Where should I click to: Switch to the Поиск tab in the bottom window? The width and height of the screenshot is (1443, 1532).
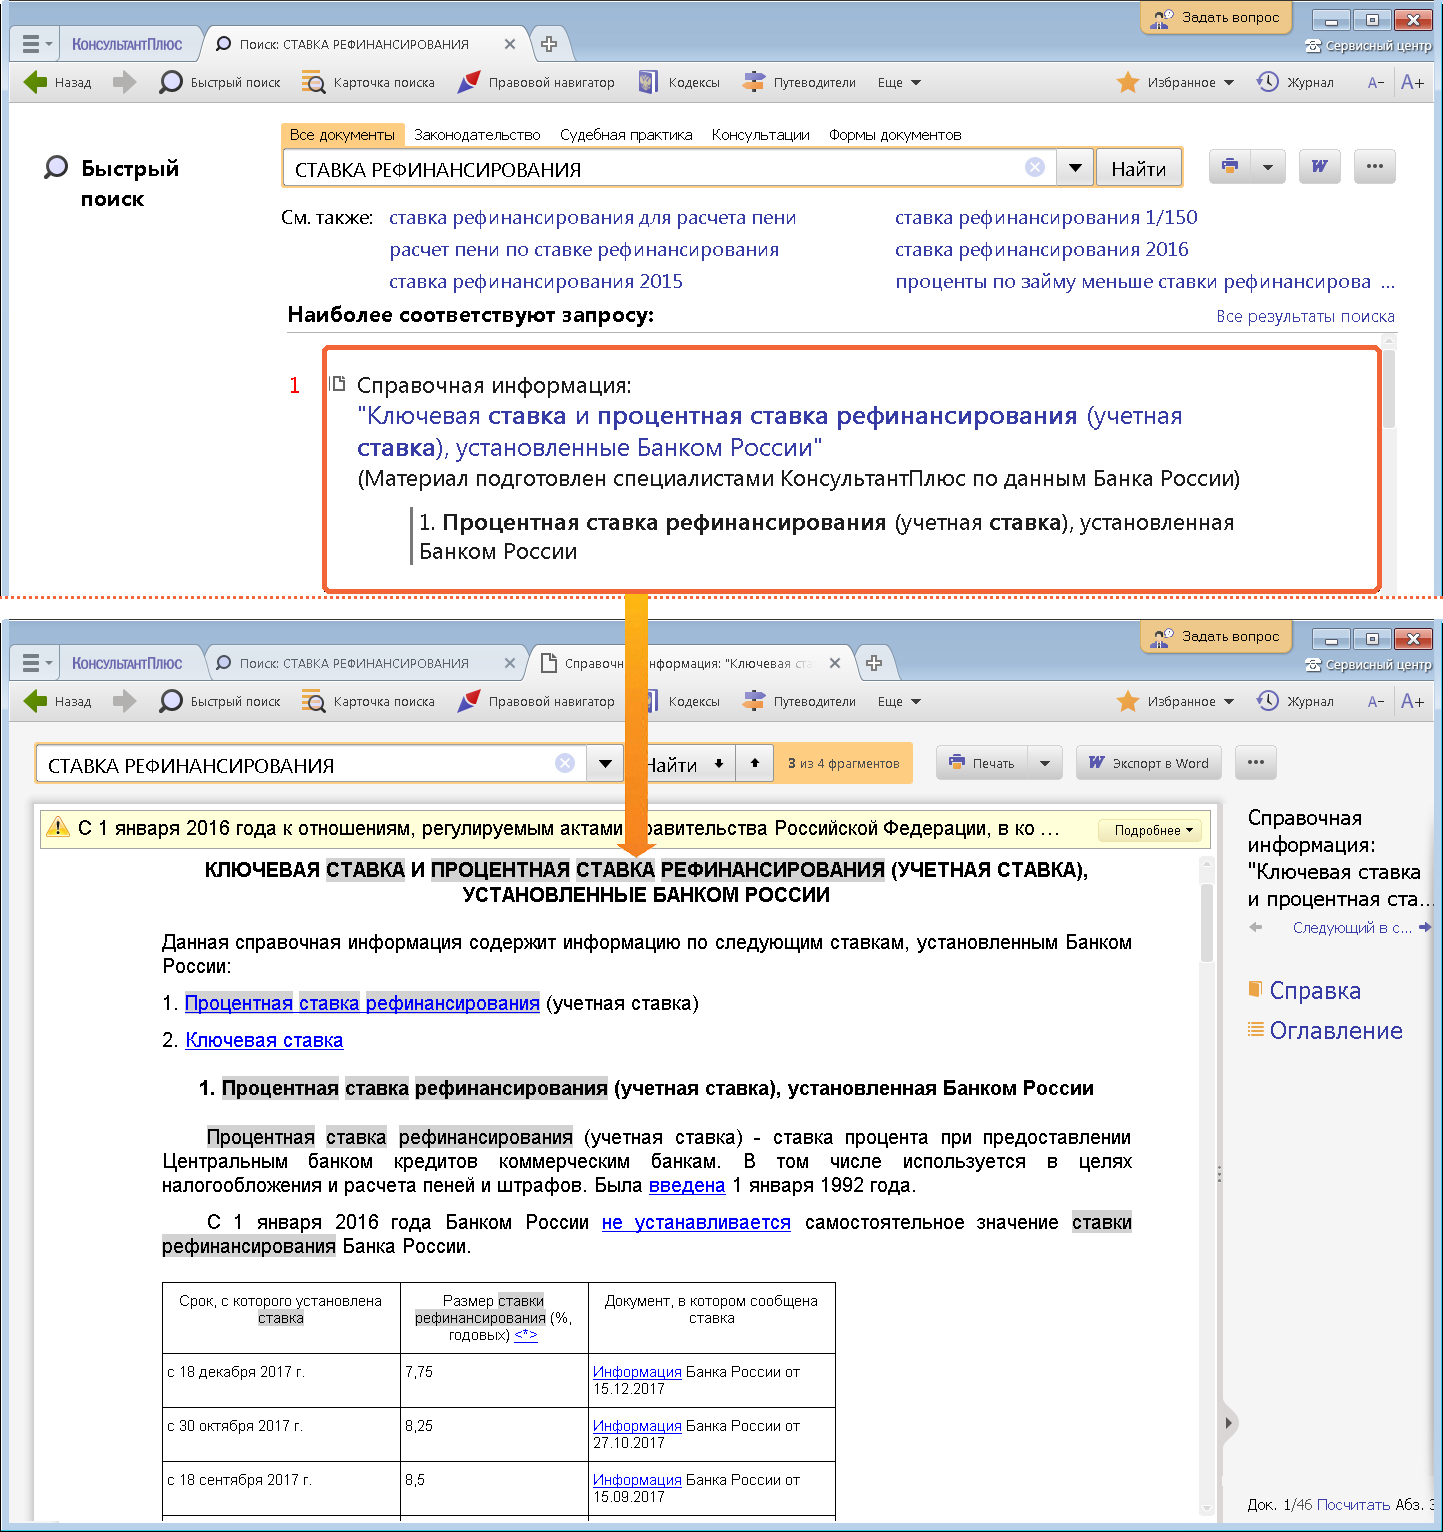pos(355,663)
